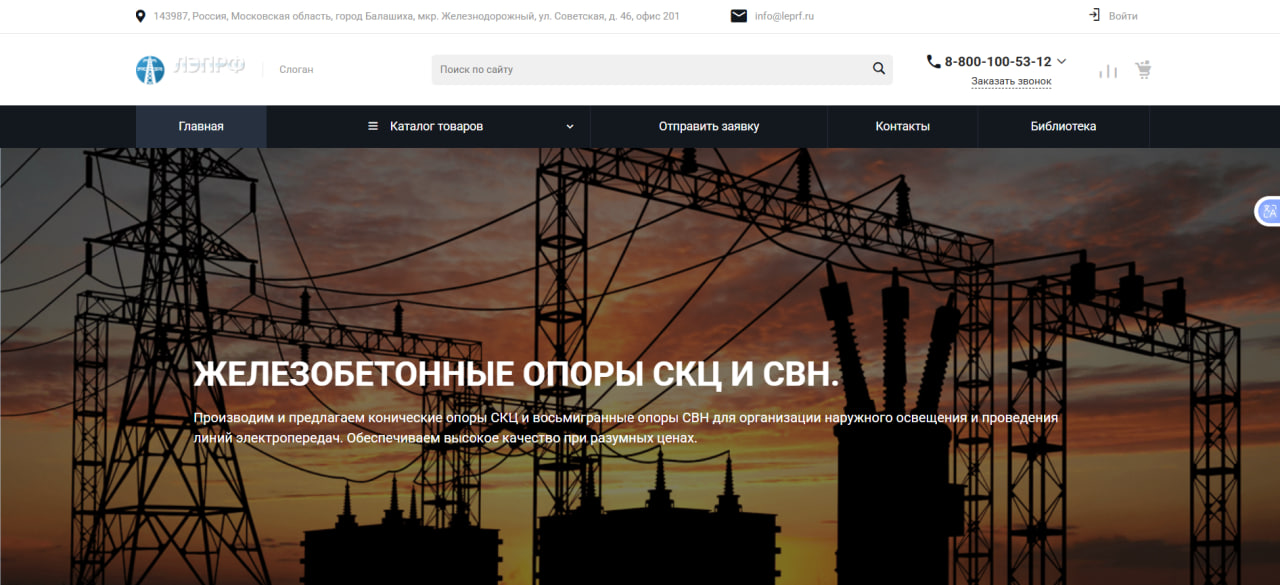The image size is (1280, 585).
Task: Open the Отправить заявку menu item
Action: coord(708,127)
